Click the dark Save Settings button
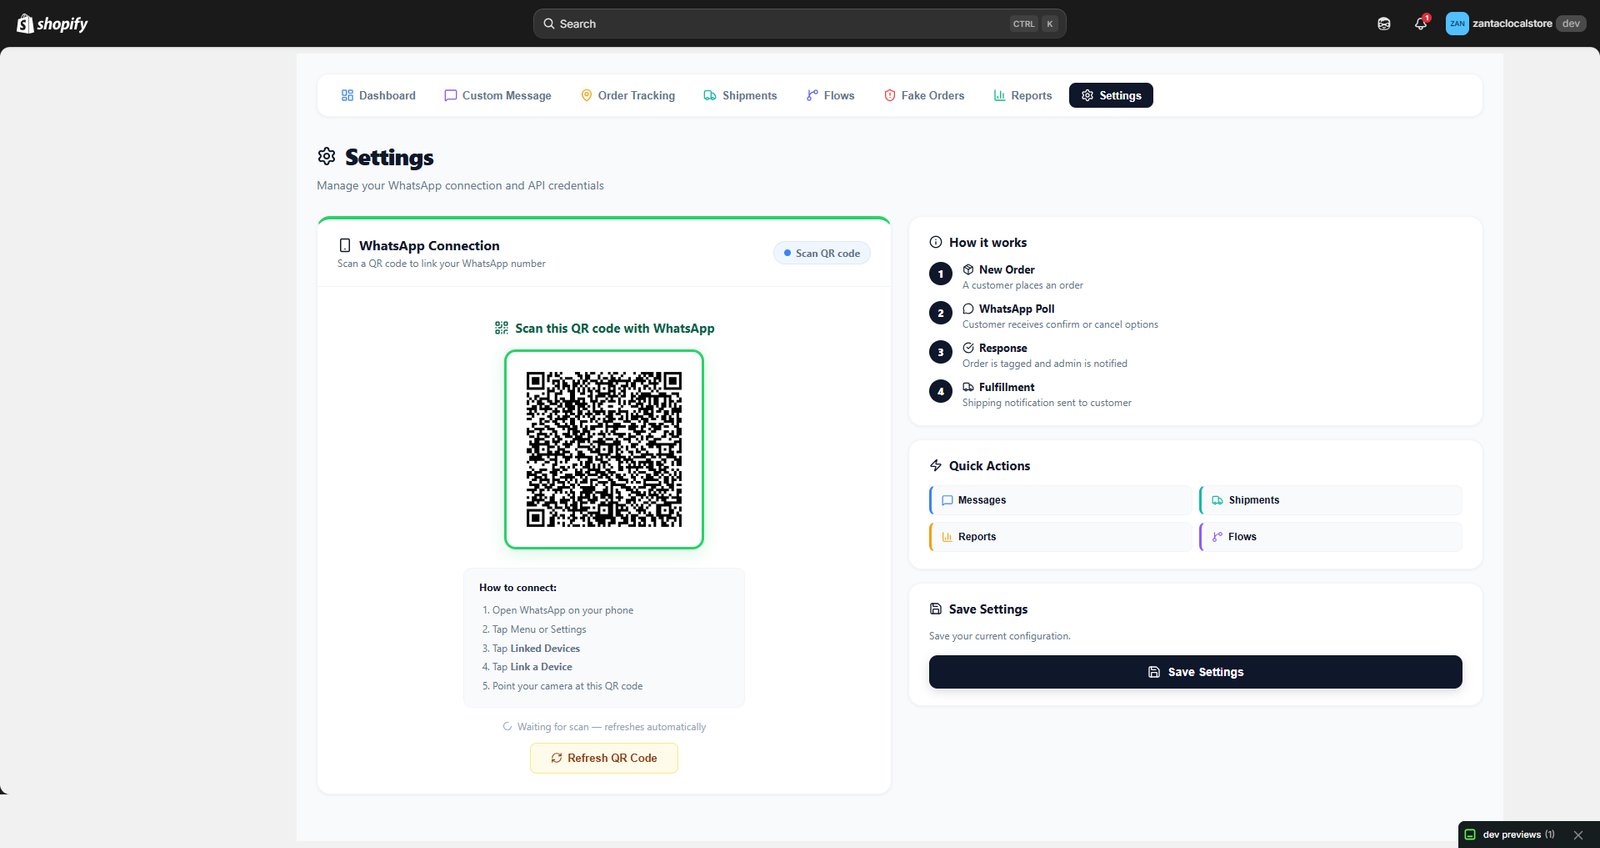This screenshot has height=848, width=1600. click(x=1195, y=672)
